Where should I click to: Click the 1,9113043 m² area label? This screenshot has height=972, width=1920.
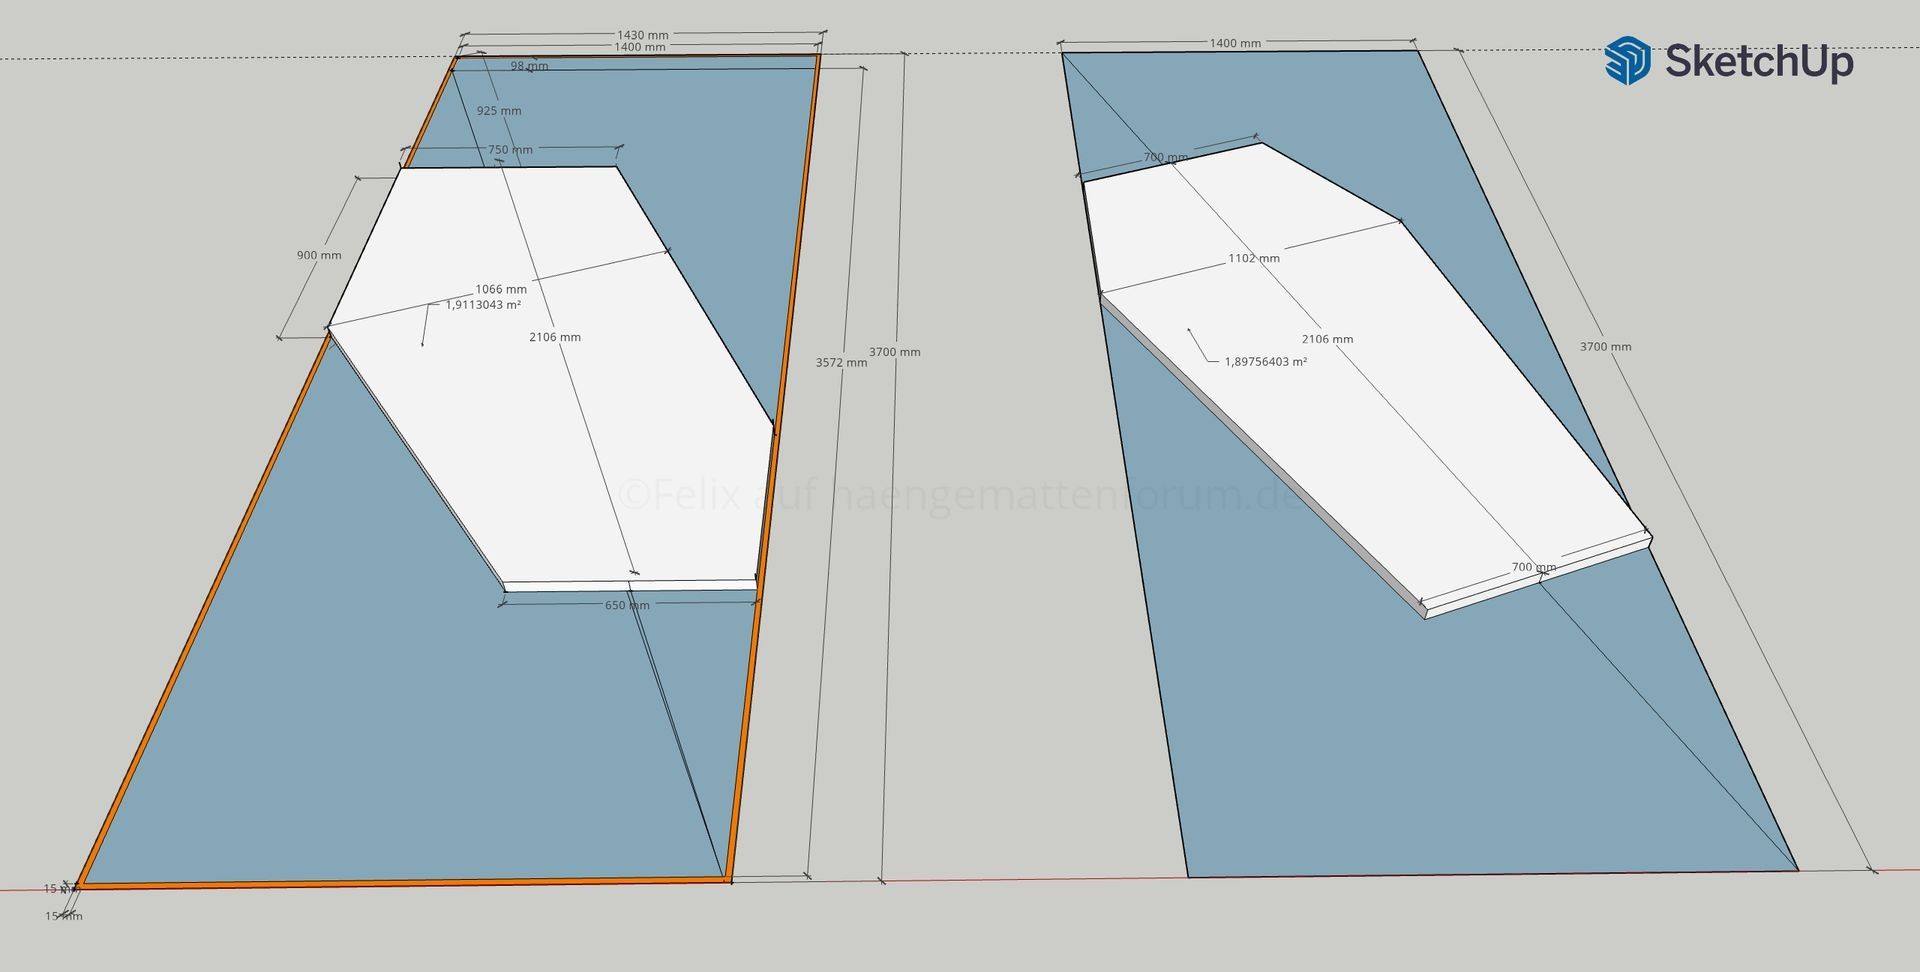(x=483, y=305)
